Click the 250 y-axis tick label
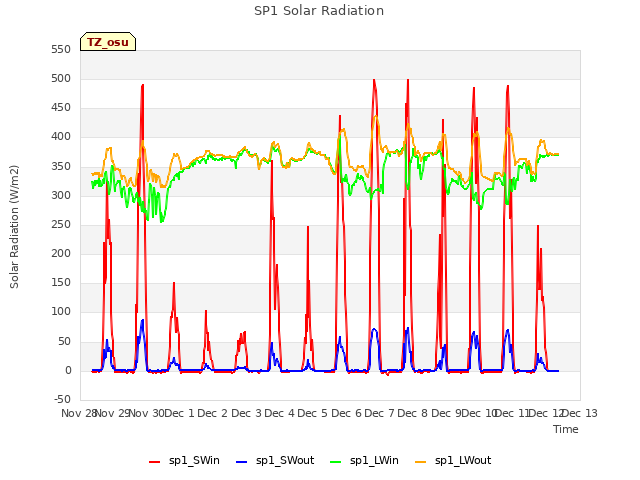The width and height of the screenshot is (640, 480). [x=61, y=224]
